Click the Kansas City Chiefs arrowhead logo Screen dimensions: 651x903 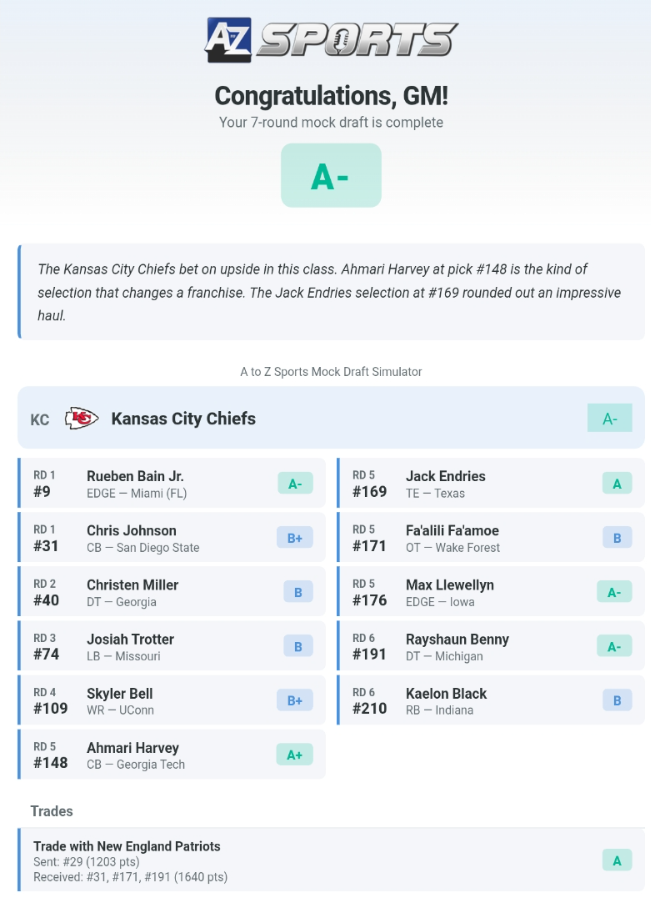point(81,419)
